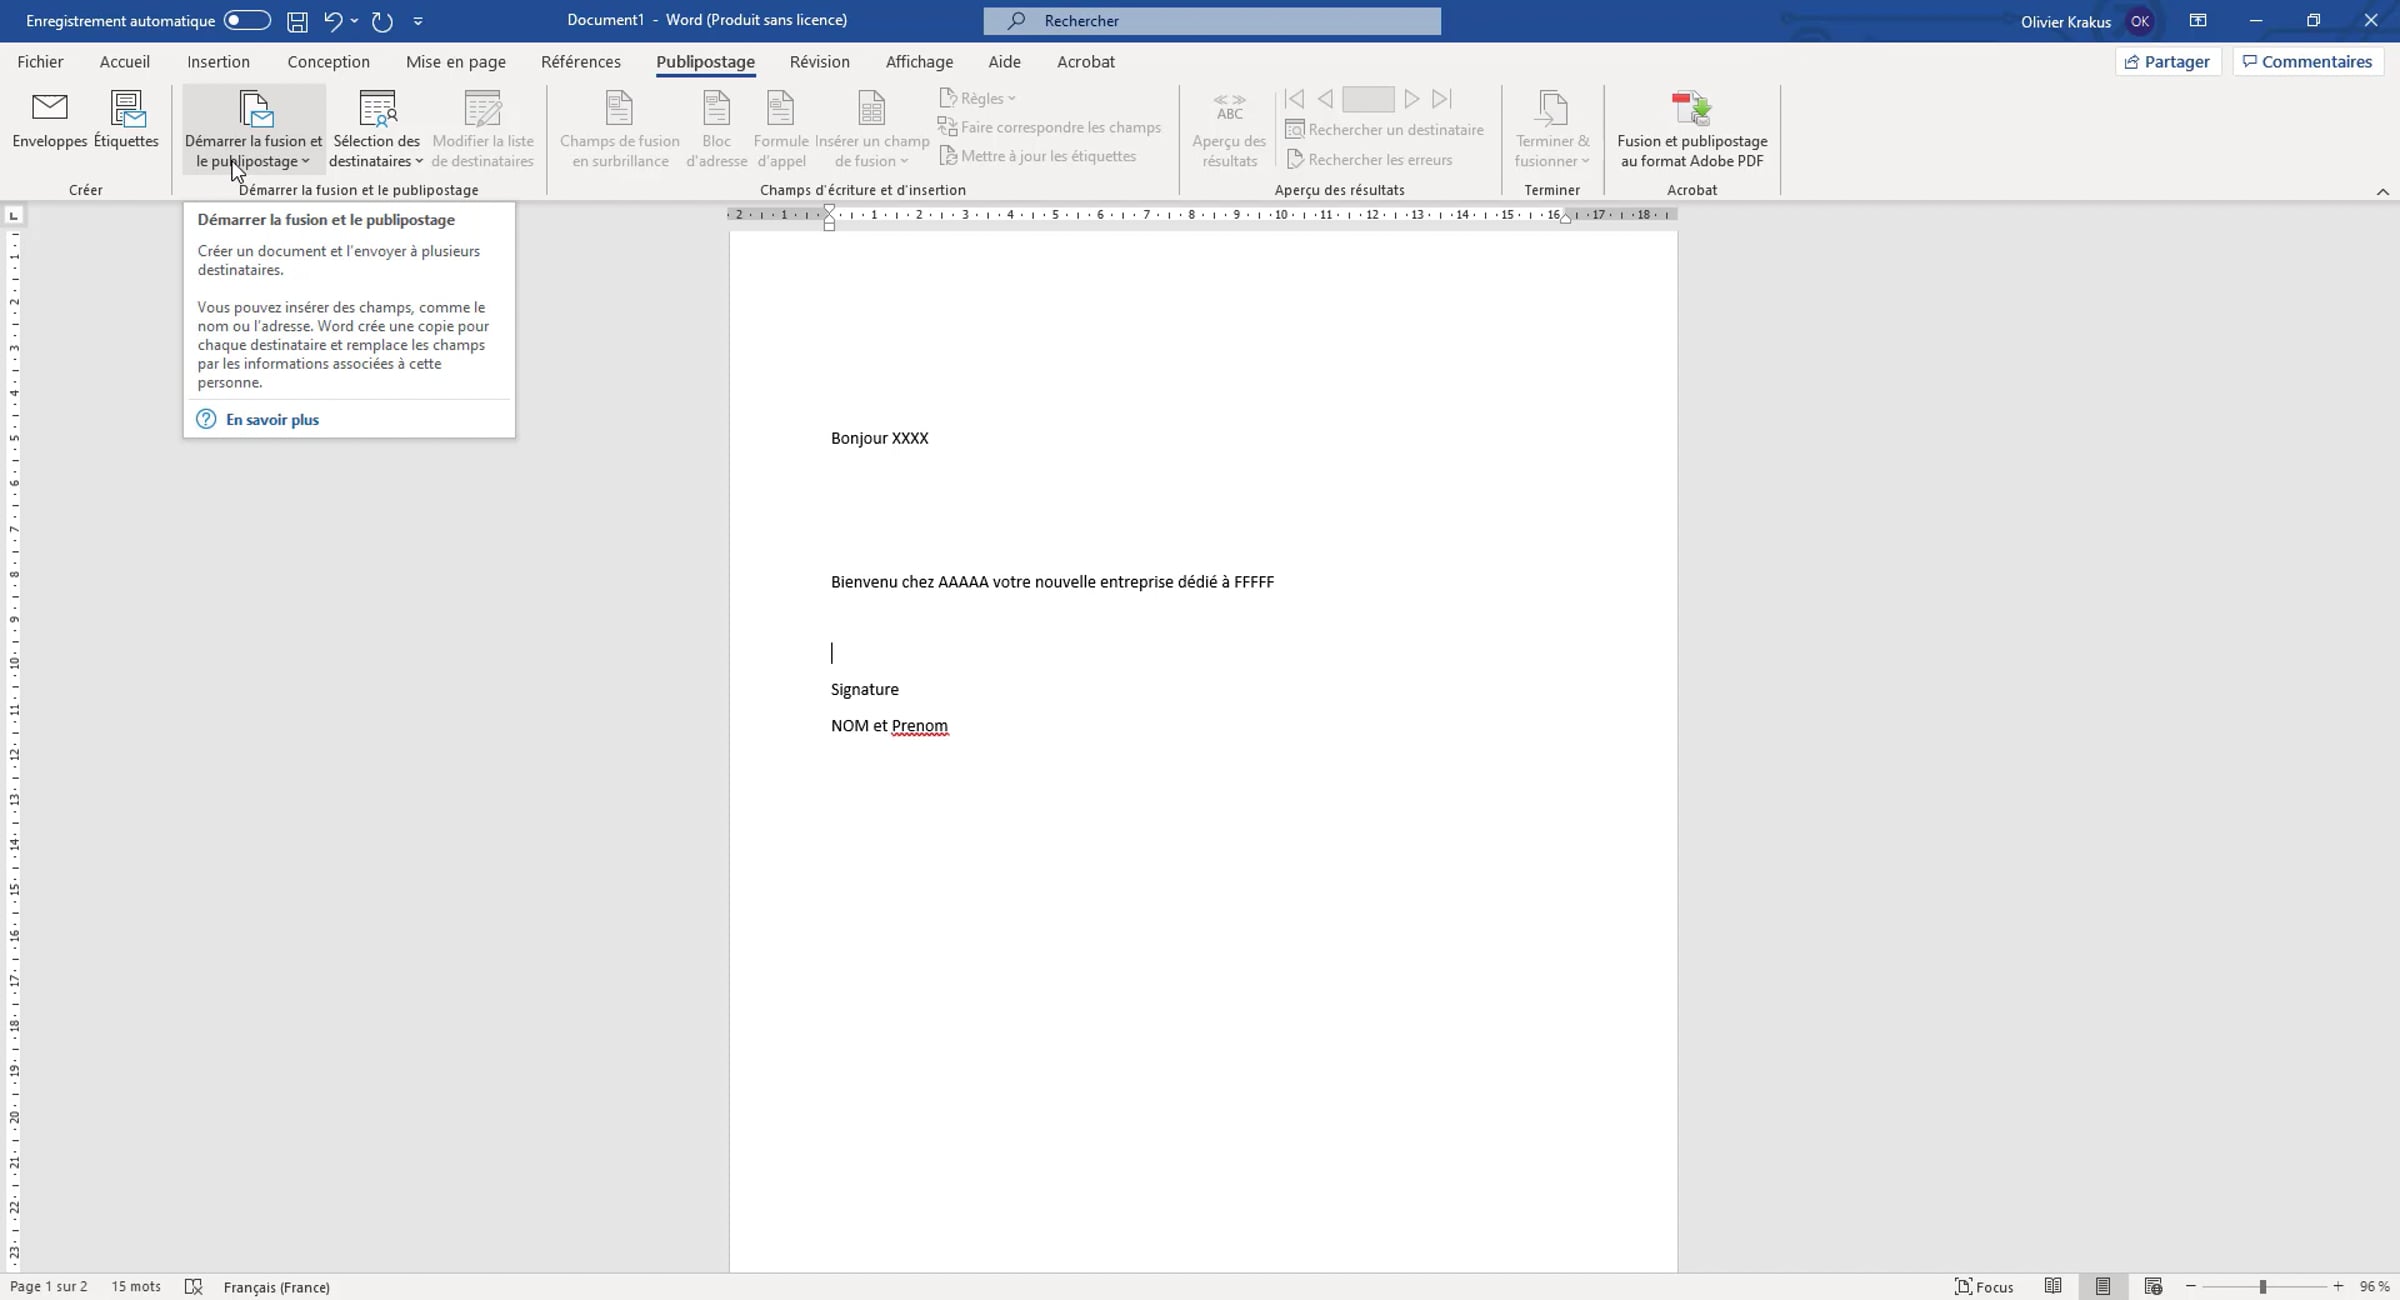Open Sélection des destinataires dropdown
2400x1300 pixels.
pyautogui.click(x=376, y=130)
